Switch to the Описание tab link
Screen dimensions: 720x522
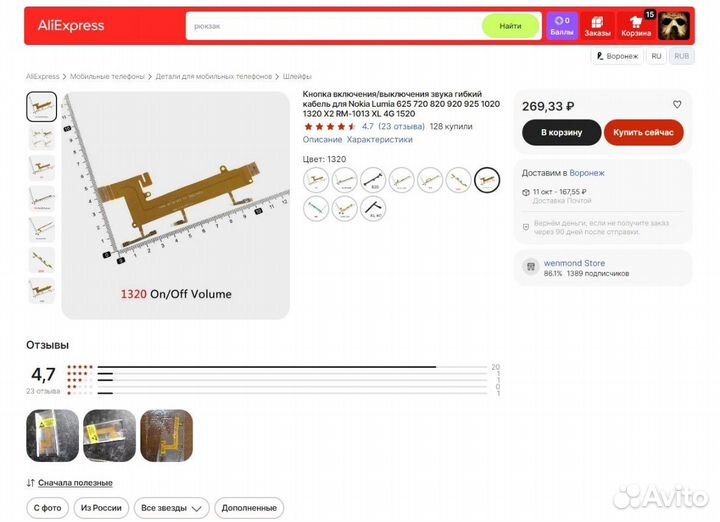pyautogui.click(x=322, y=140)
